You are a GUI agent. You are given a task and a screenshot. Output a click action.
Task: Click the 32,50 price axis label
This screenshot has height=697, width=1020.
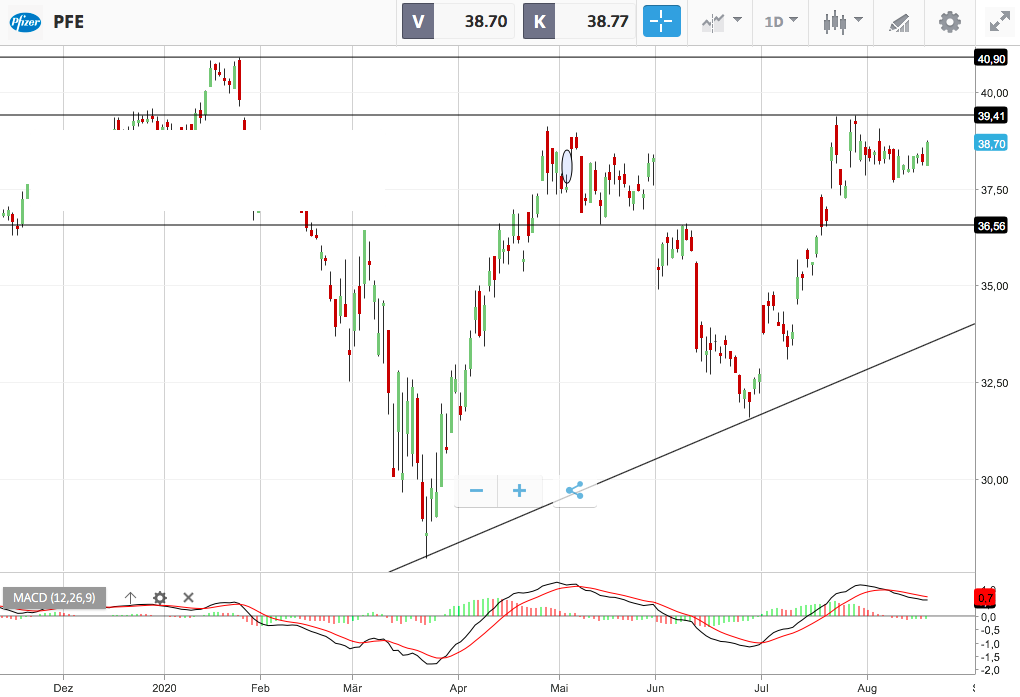pyautogui.click(x=994, y=383)
